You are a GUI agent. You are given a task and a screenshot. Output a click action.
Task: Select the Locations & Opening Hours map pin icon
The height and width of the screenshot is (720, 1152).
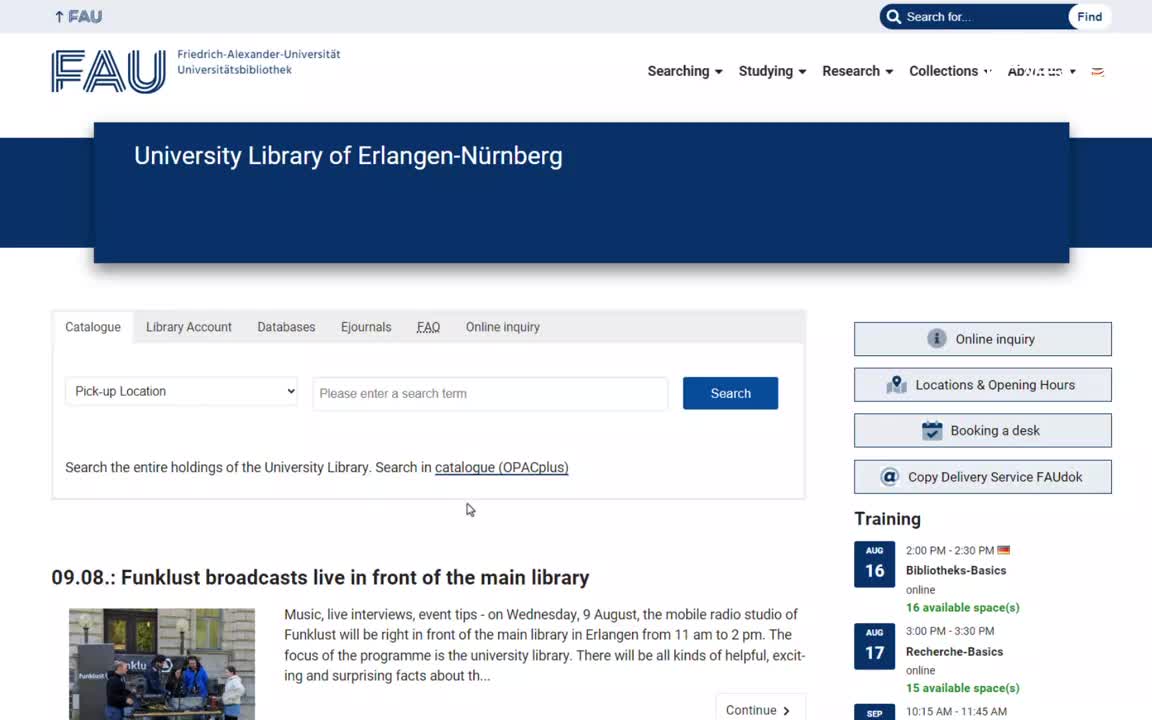coord(896,384)
